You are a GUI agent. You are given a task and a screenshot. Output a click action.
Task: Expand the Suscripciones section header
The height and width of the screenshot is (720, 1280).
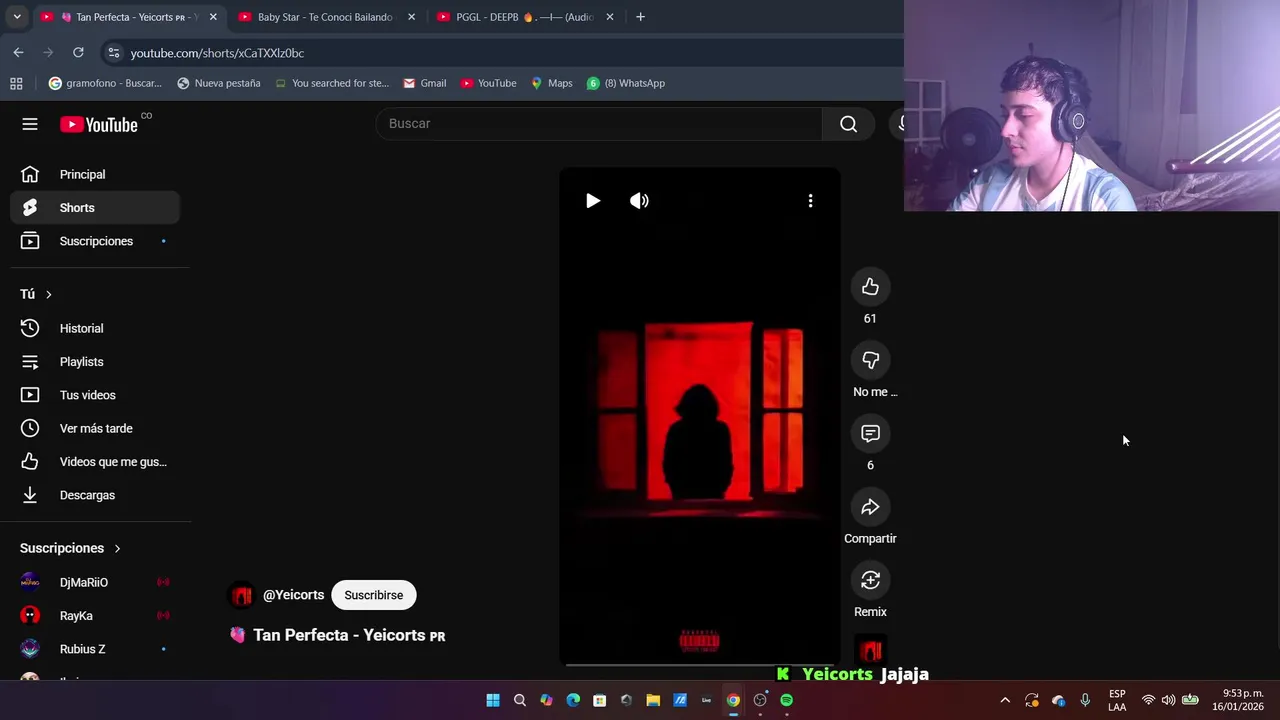(70, 548)
